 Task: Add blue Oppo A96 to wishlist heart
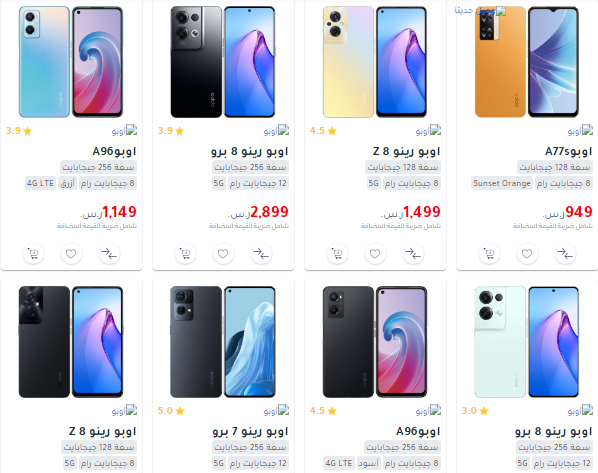pos(71,254)
